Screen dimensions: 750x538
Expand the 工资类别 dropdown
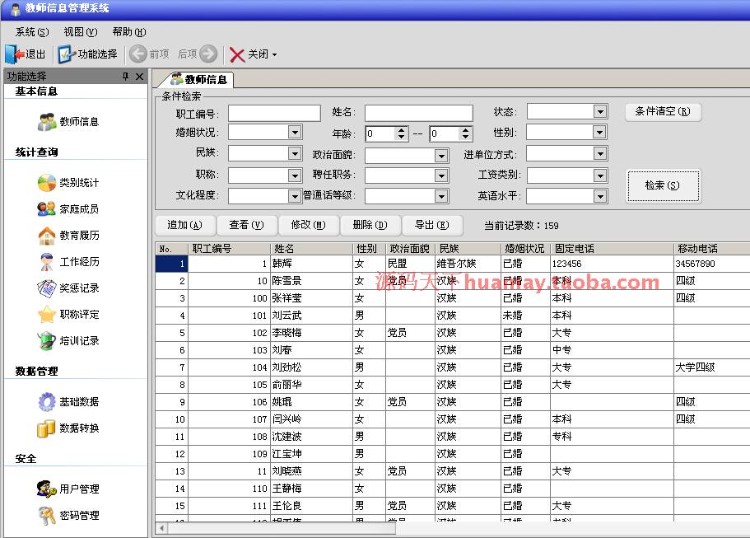click(x=600, y=176)
